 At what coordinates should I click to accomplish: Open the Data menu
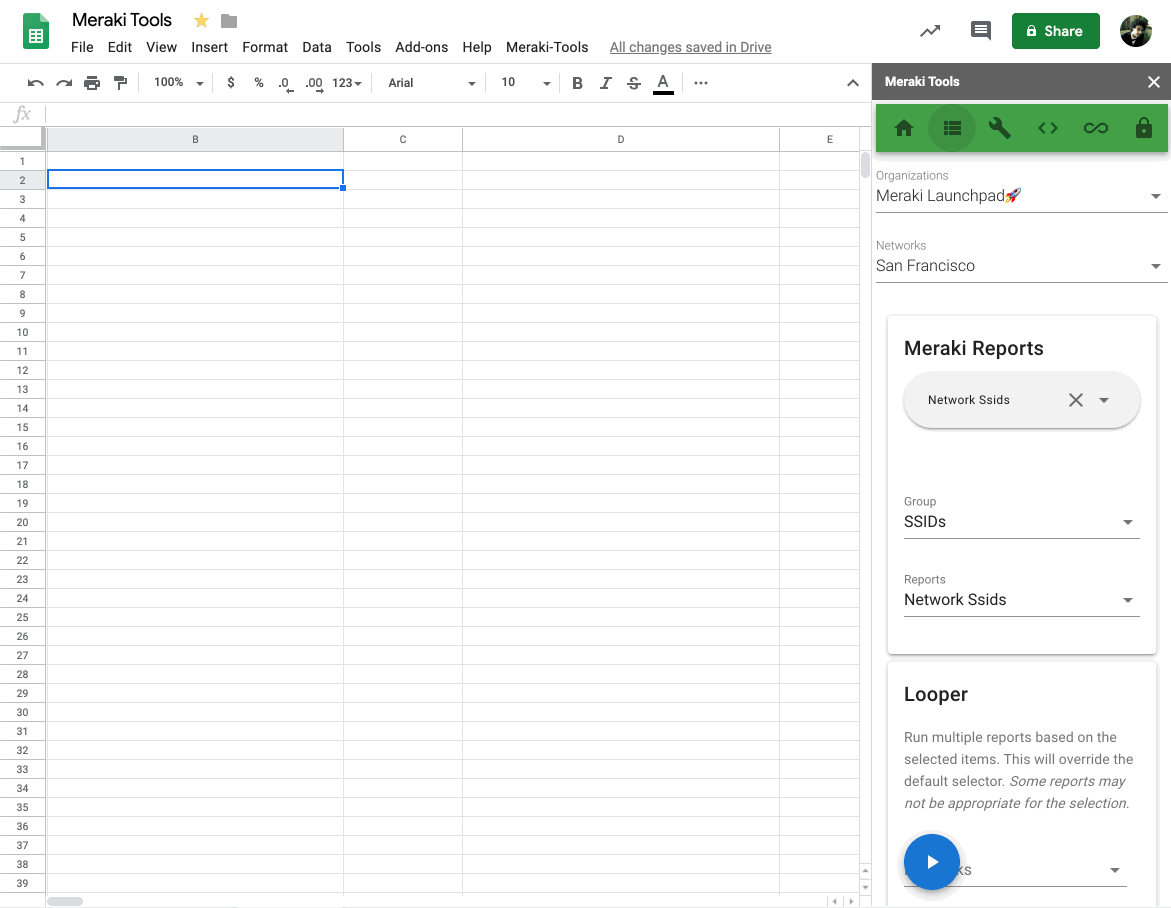317,47
